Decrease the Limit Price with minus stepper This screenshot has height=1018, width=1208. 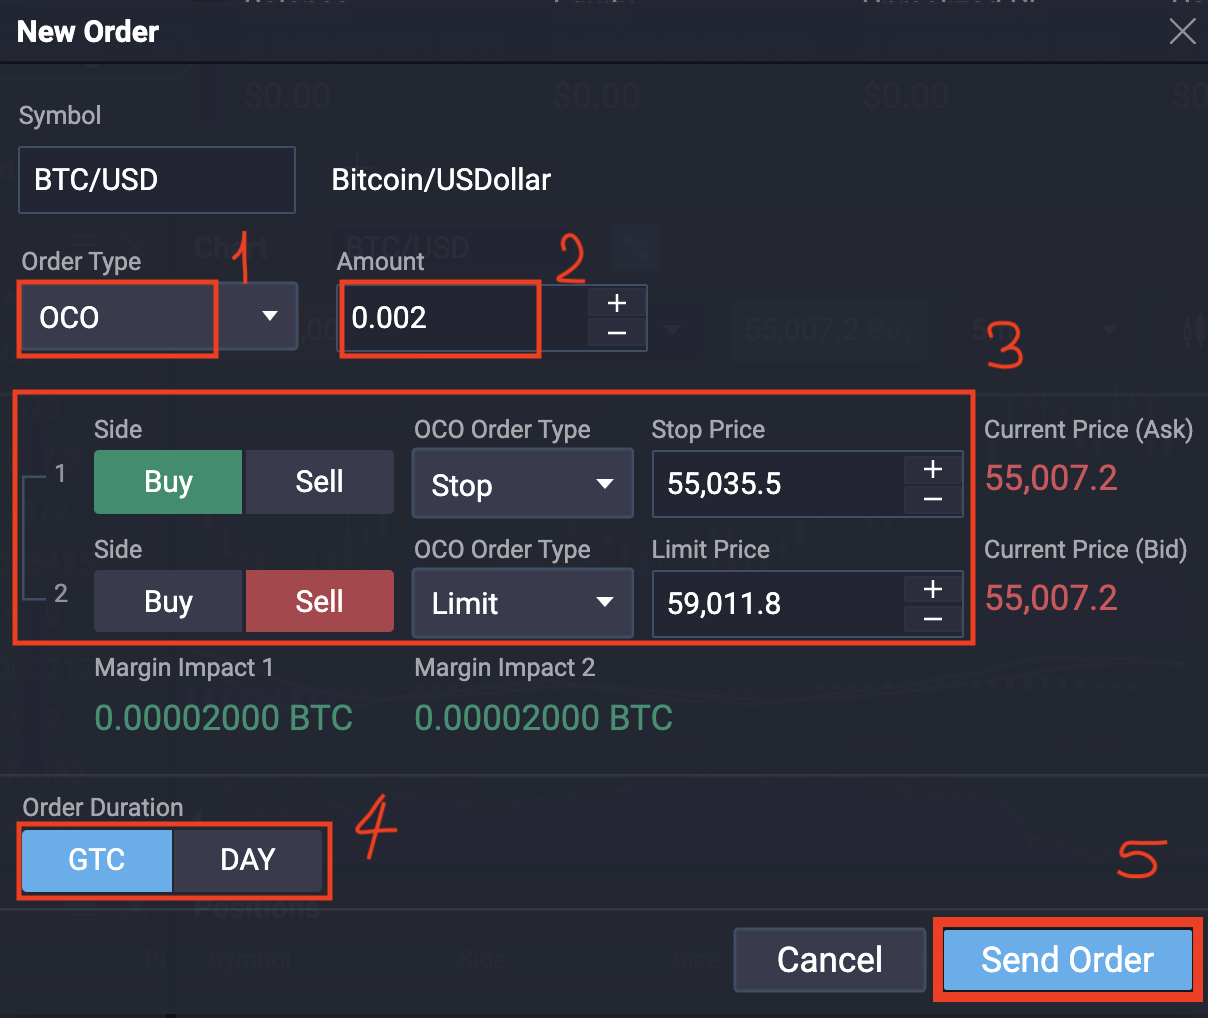pos(932,621)
